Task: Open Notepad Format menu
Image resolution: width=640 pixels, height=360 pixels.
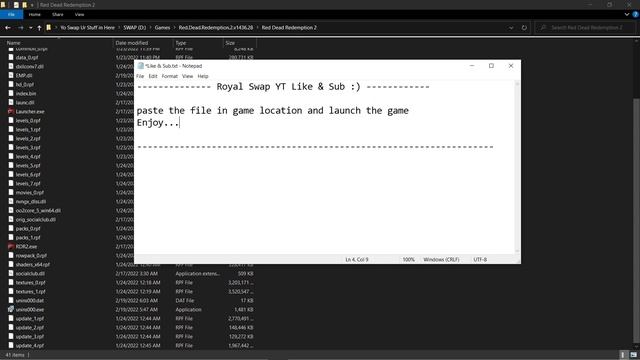Action: coord(169,76)
